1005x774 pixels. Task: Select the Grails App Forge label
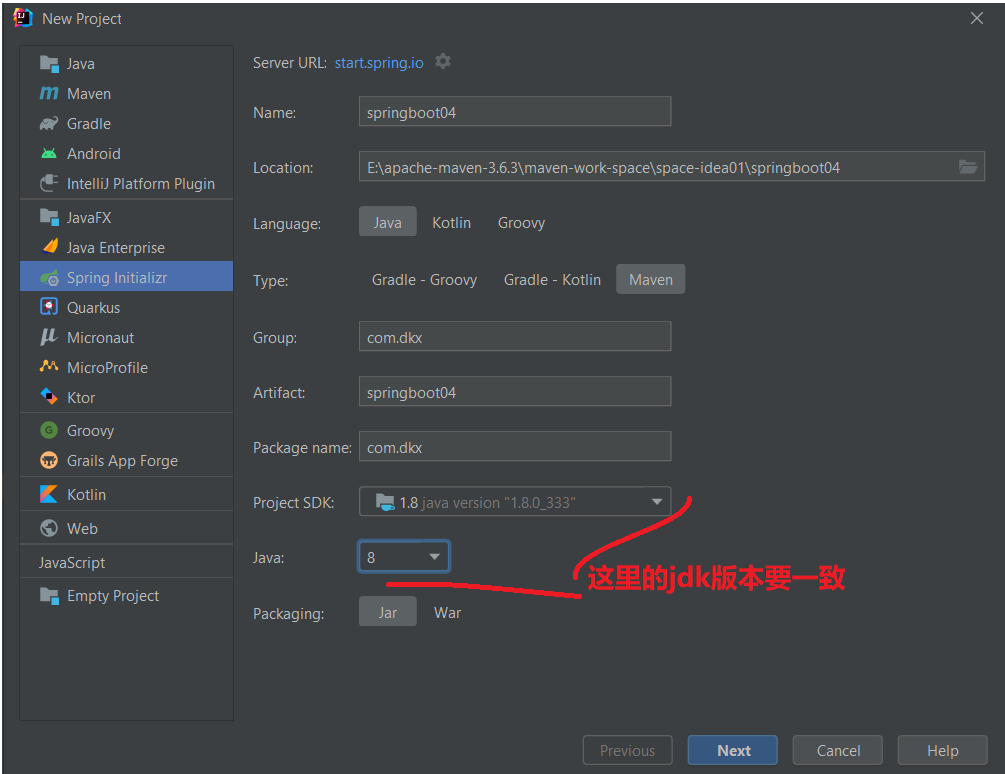point(122,461)
